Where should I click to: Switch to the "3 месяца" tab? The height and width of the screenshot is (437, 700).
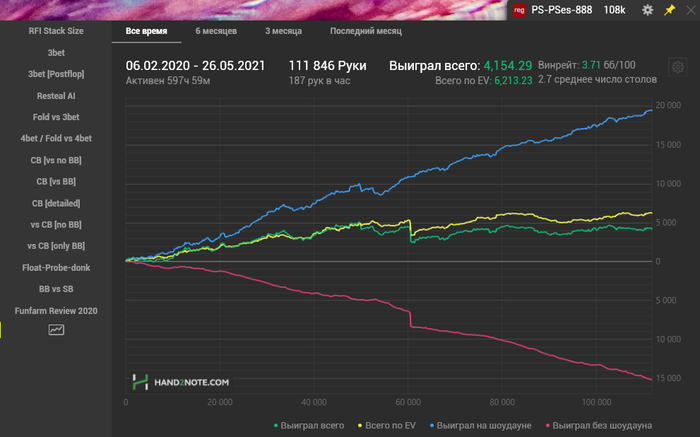coord(283,31)
